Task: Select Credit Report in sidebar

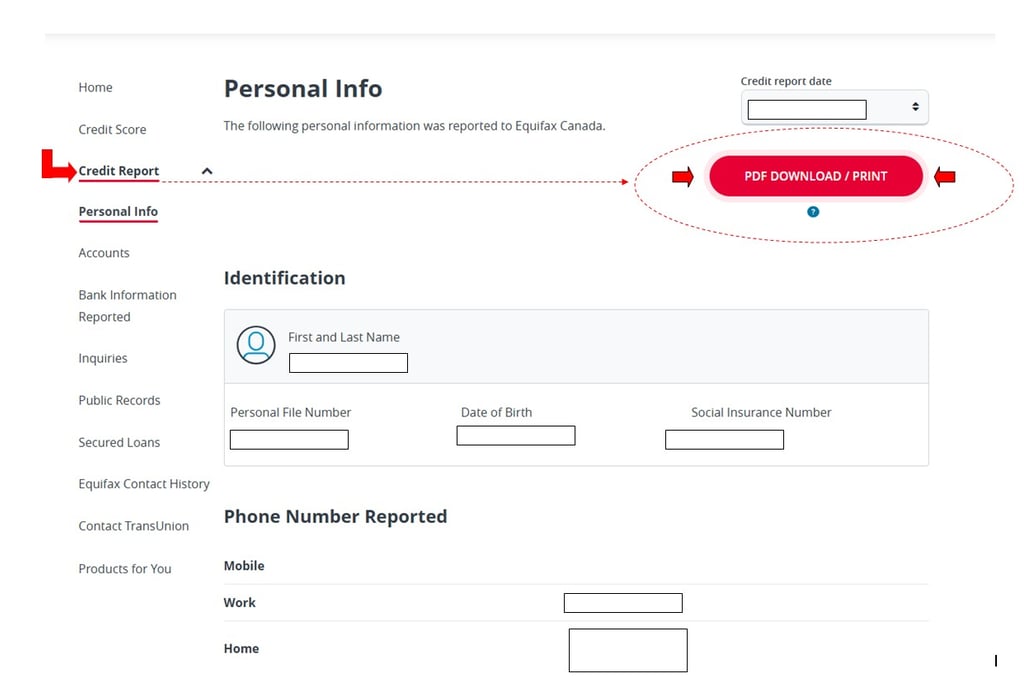Action: pyautogui.click(x=119, y=171)
